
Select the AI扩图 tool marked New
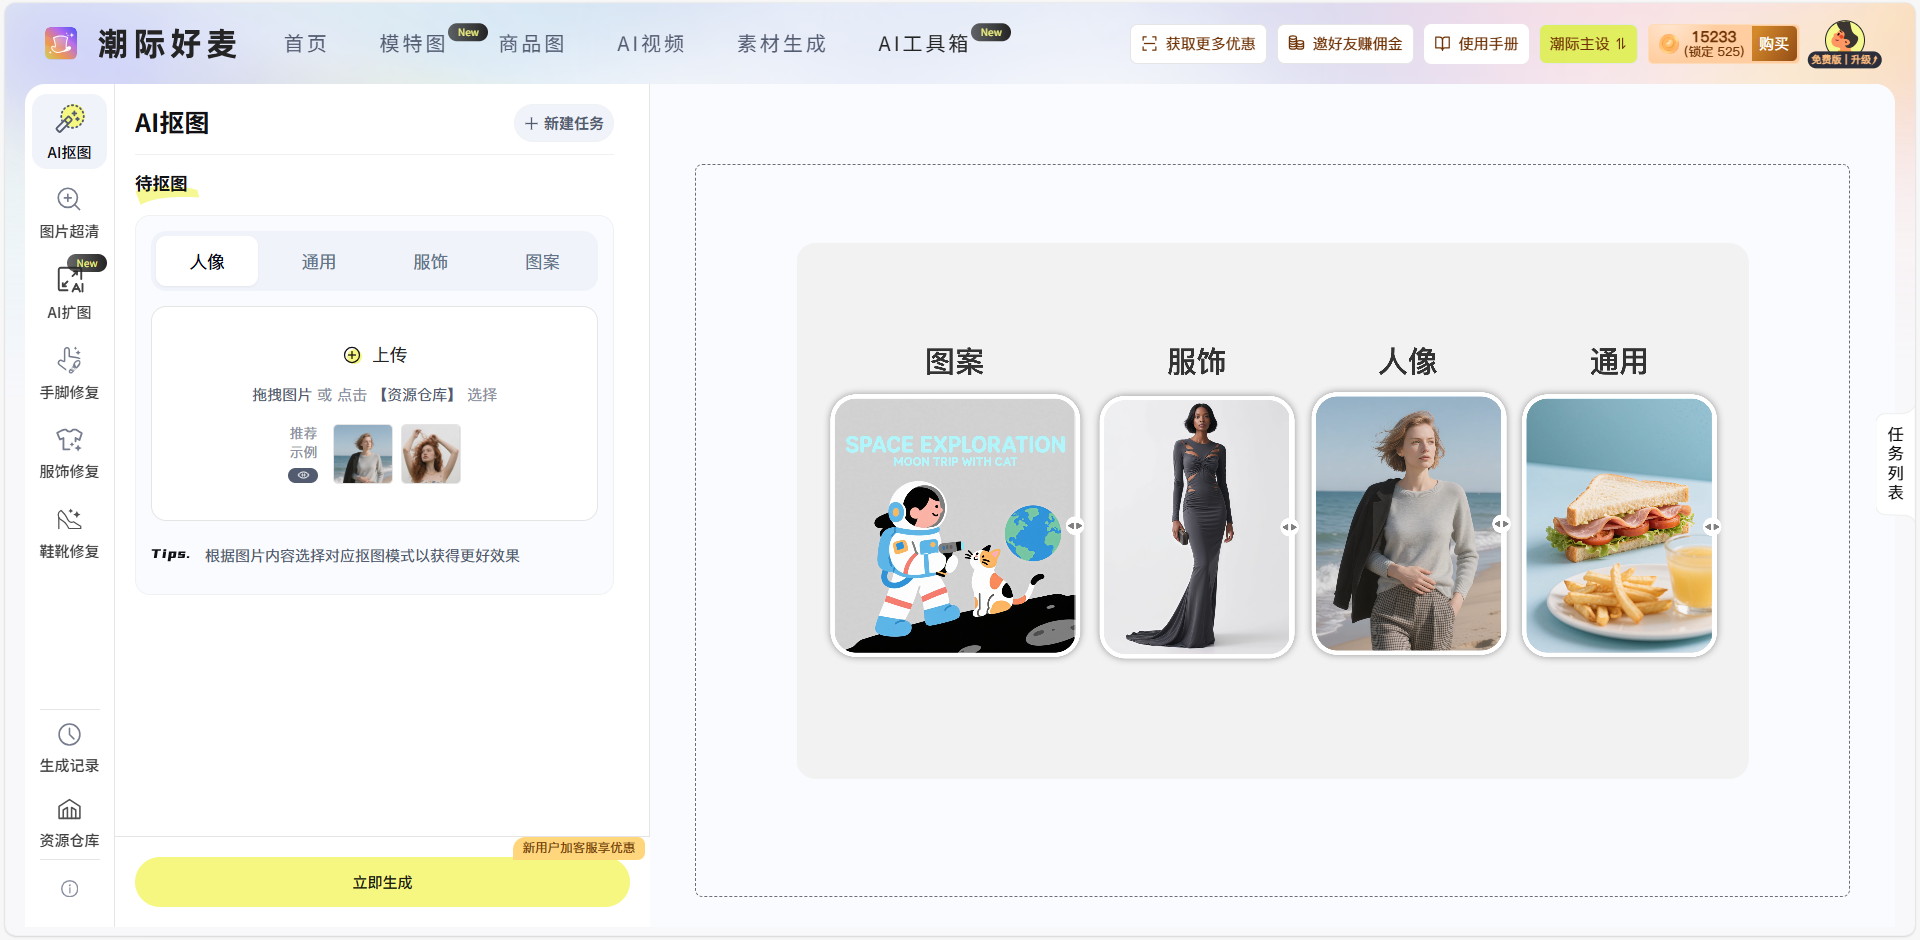pos(68,292)
